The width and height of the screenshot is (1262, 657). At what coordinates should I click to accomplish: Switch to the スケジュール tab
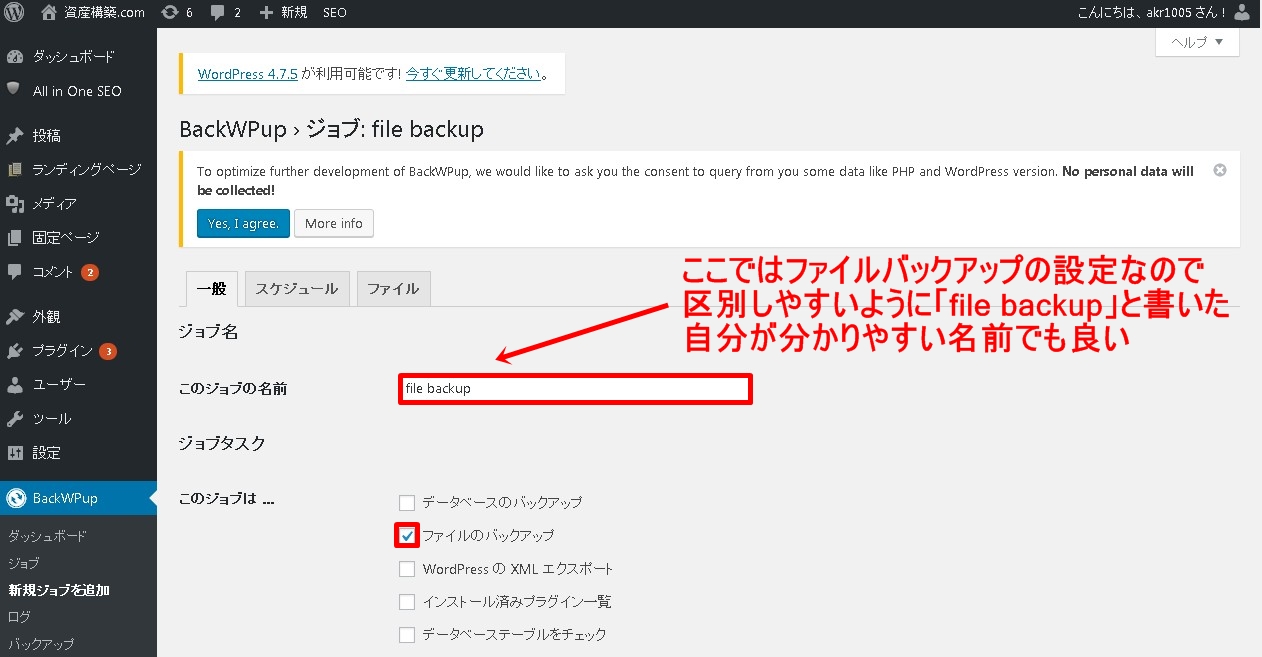(x=297, y=289)
